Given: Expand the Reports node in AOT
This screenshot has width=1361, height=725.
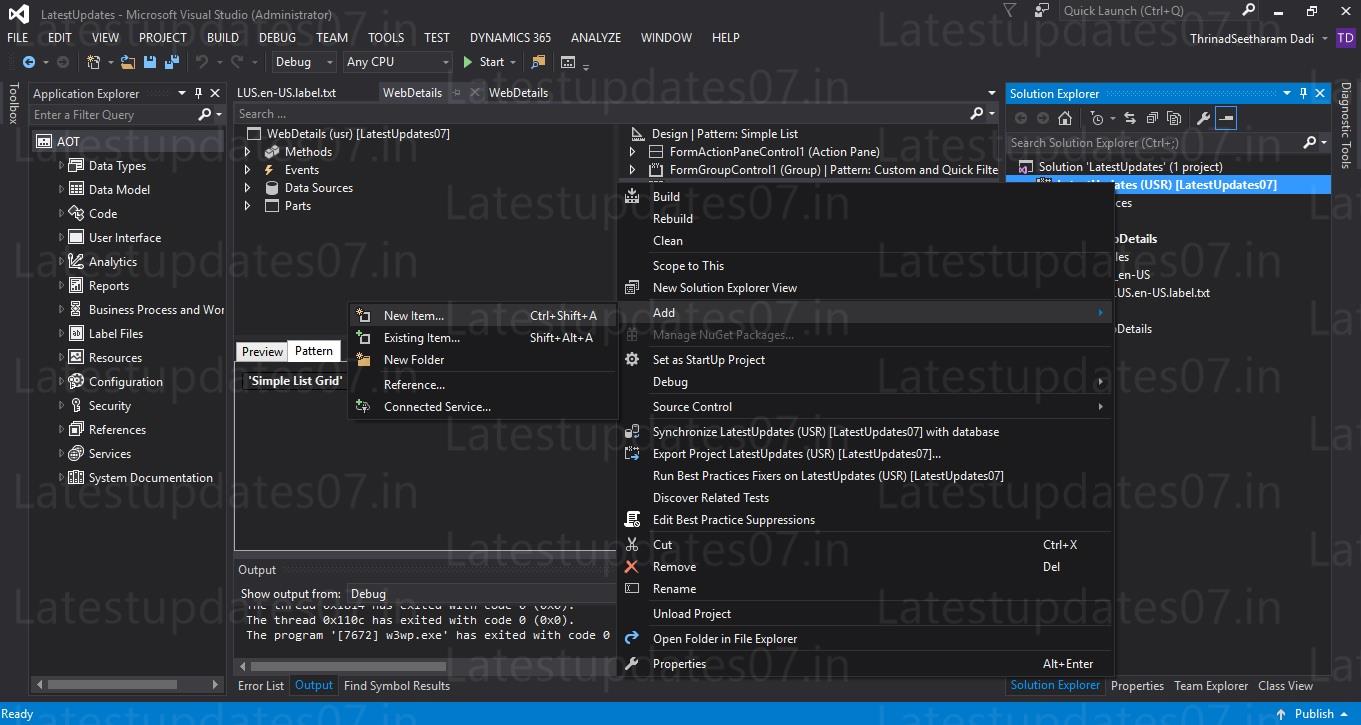Looking at the screenshot, I should tap(60, 285).
